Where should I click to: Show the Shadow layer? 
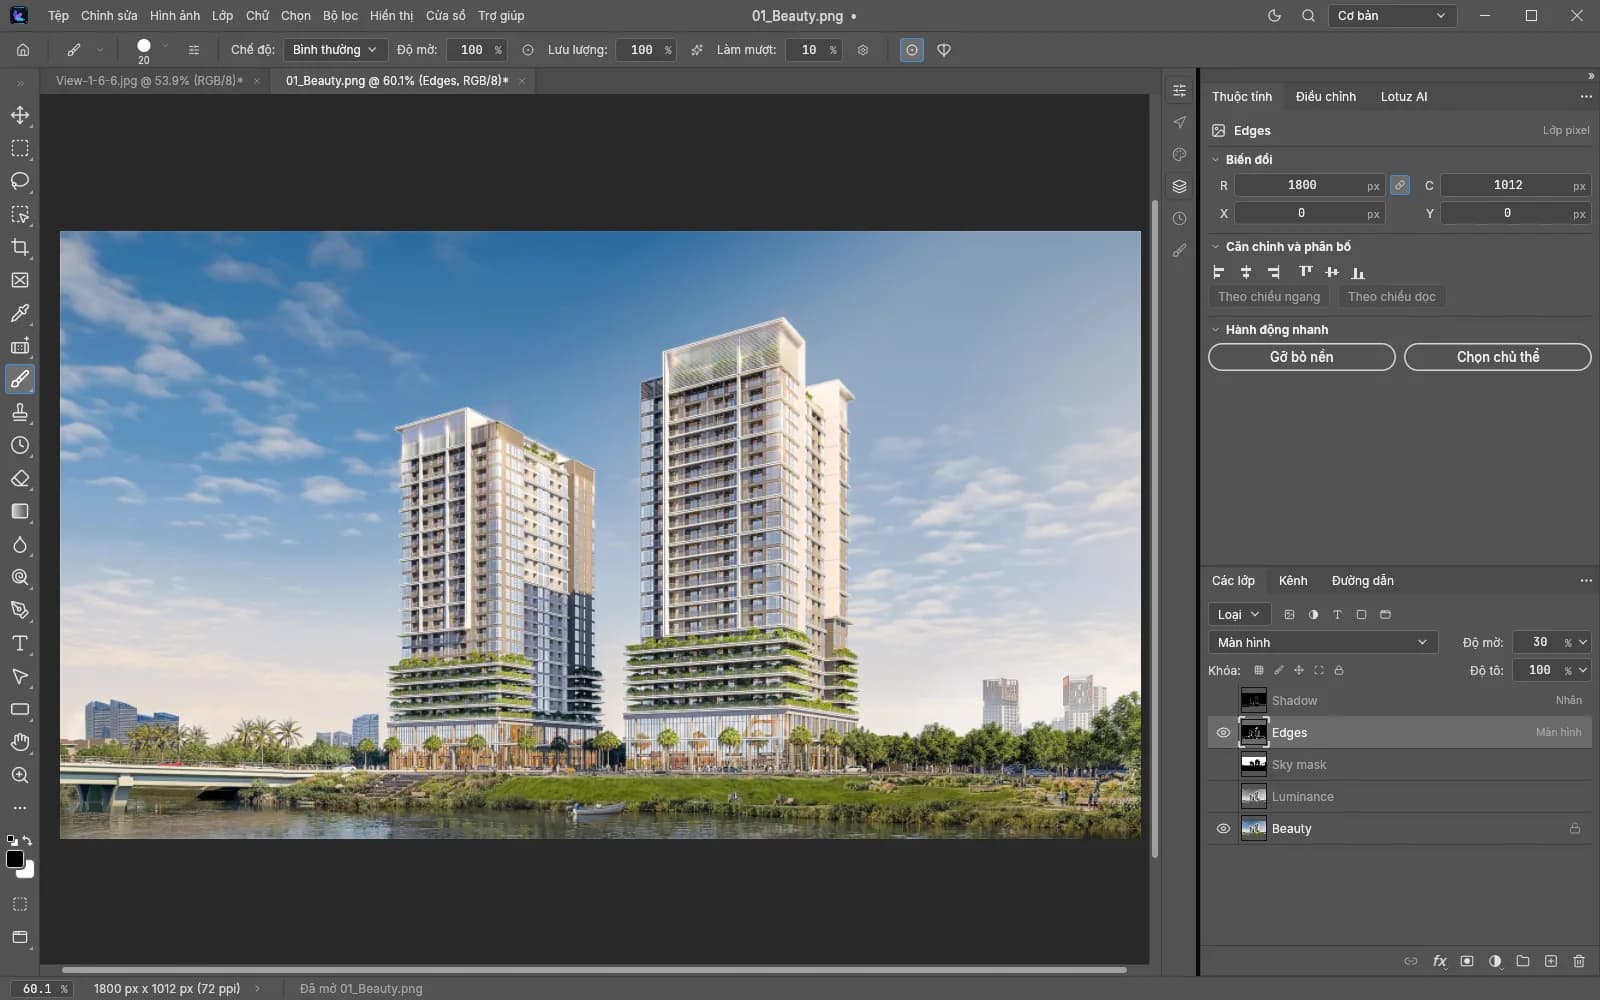(x=1223, y=701)
